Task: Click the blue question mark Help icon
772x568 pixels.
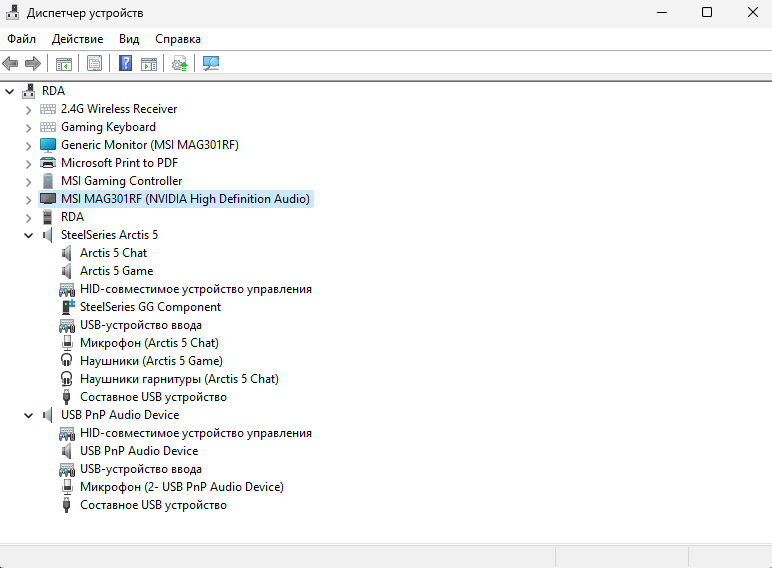Action: [126, 63]
